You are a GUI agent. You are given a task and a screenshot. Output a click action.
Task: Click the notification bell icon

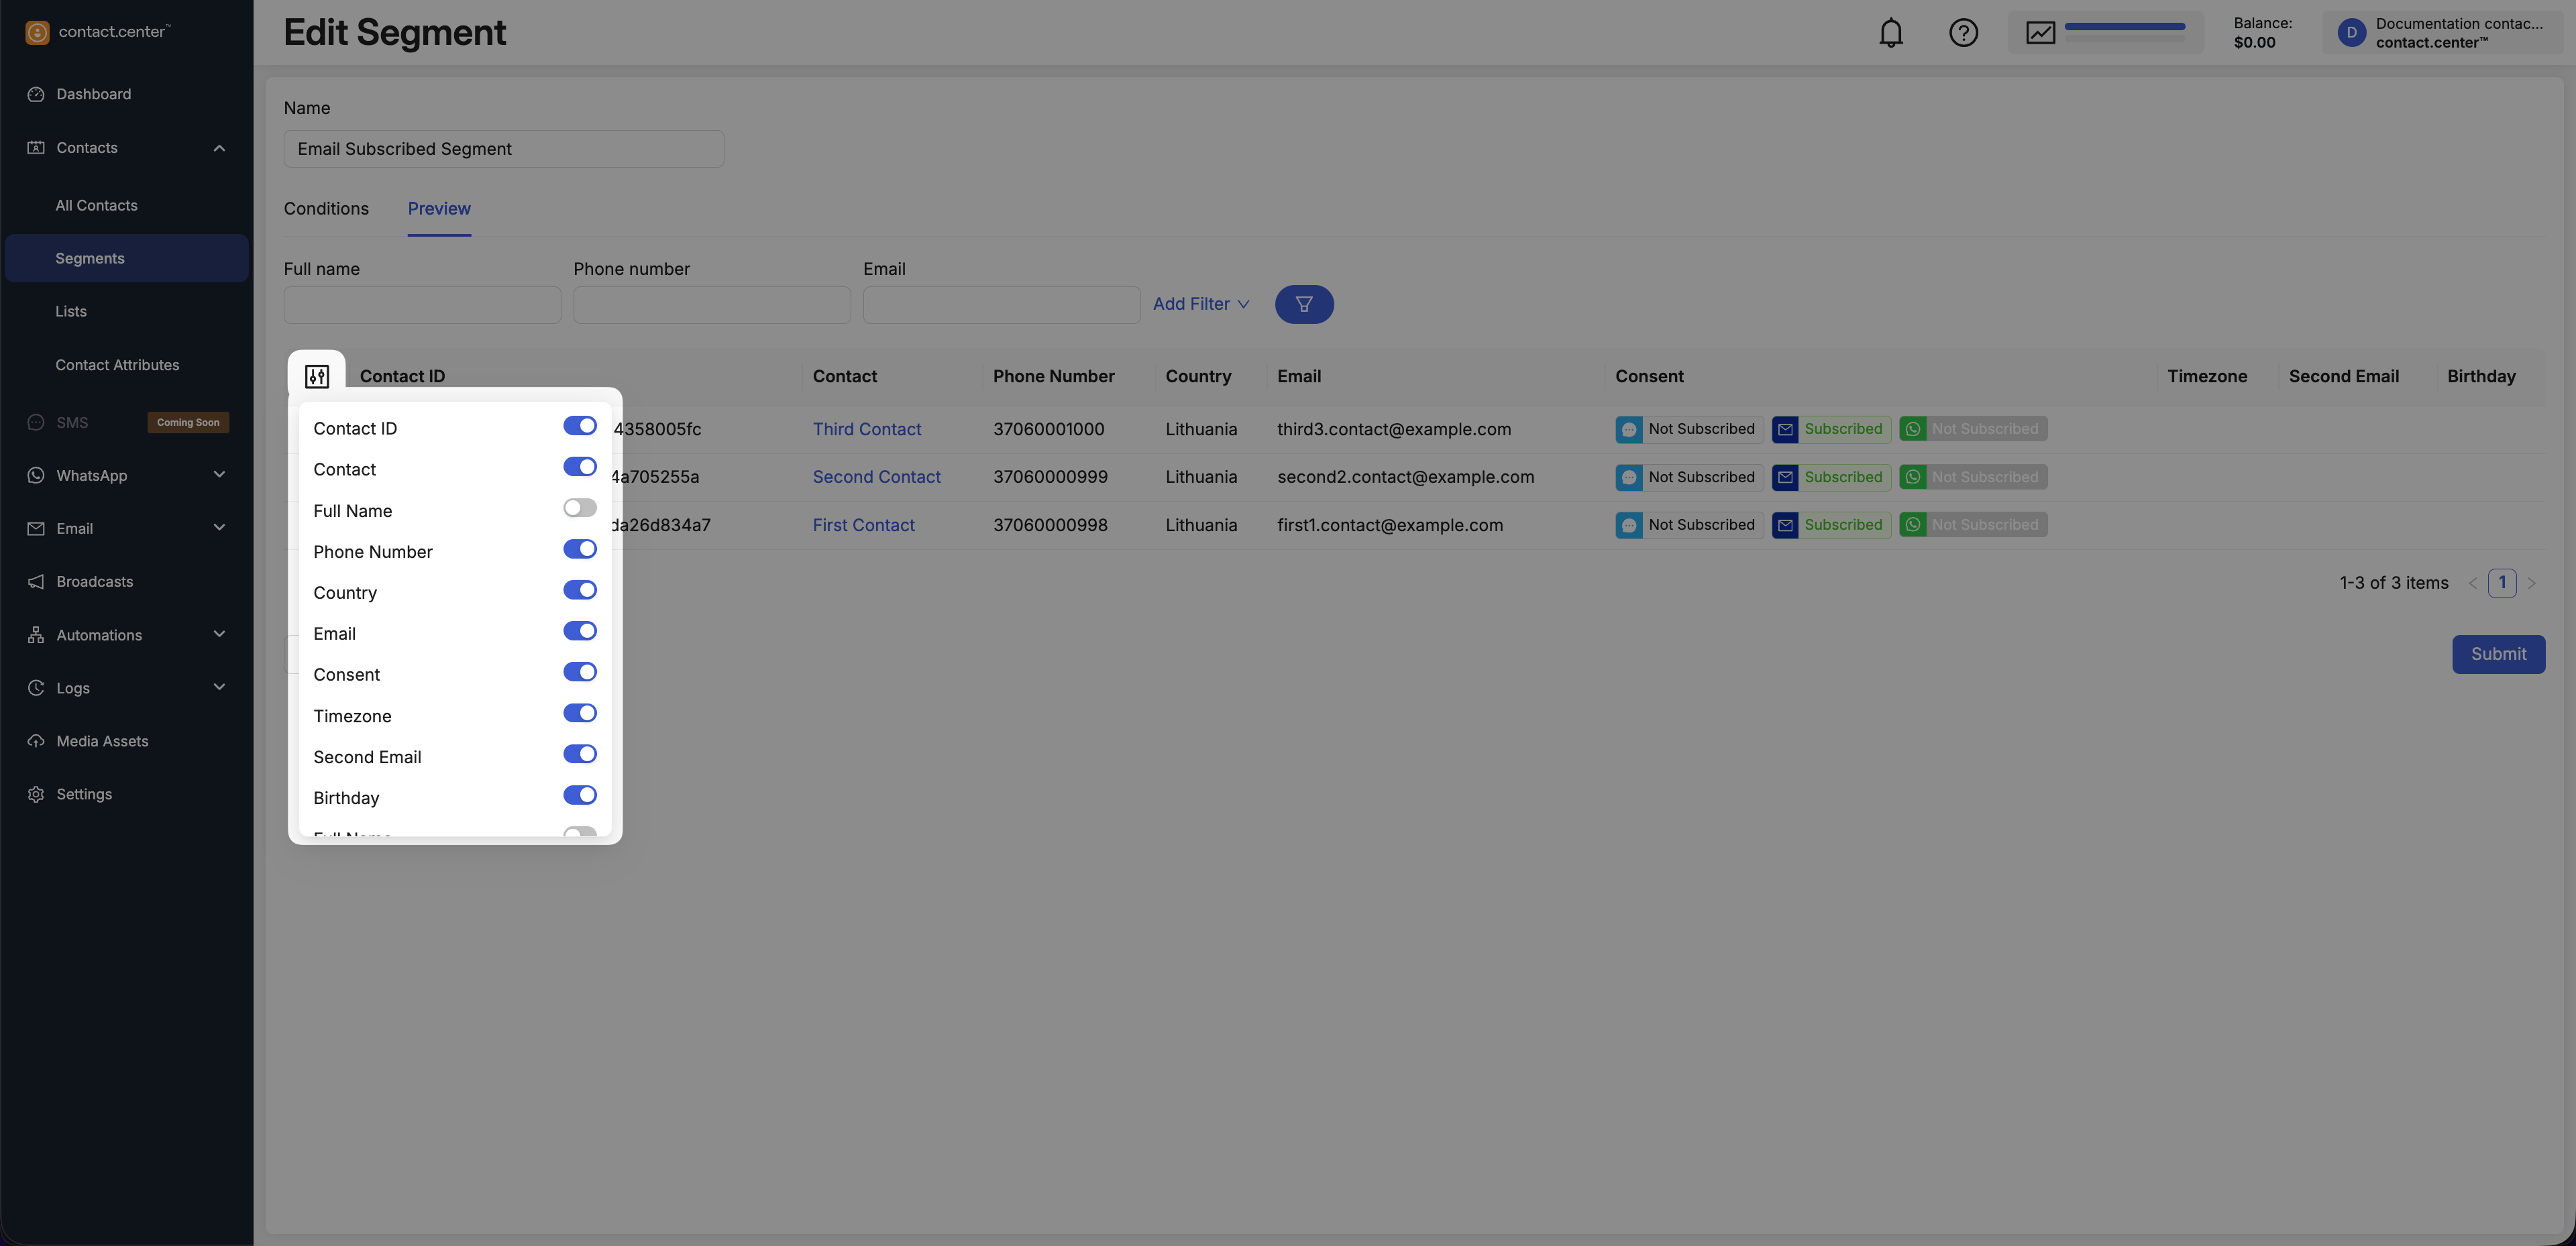click(x=1890, y=33)
